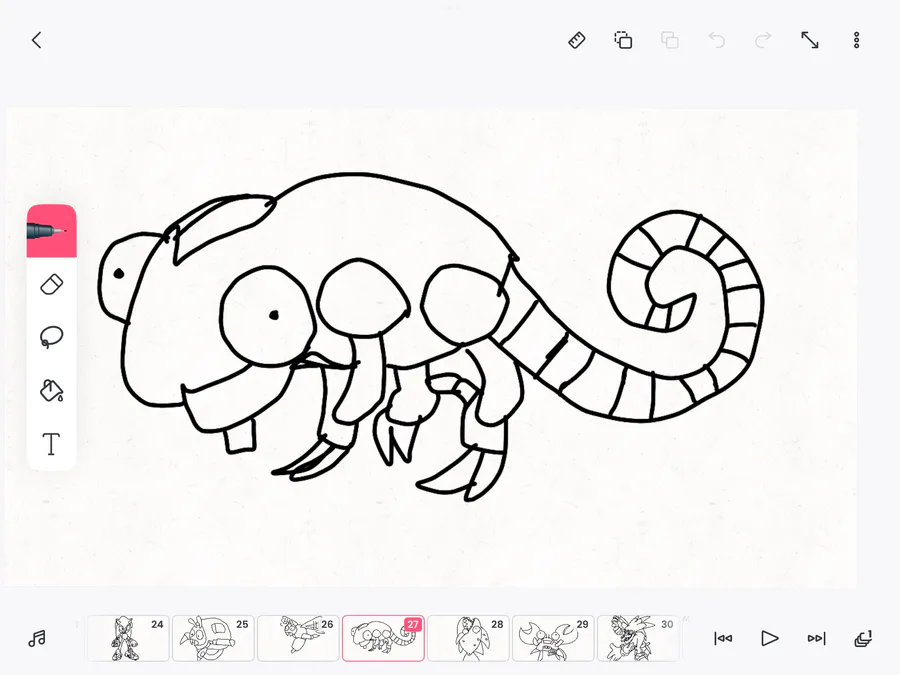Expand canvas to fullscreen with diagonal arrows
Screen dimensions: 900x675
click(810, 40)
